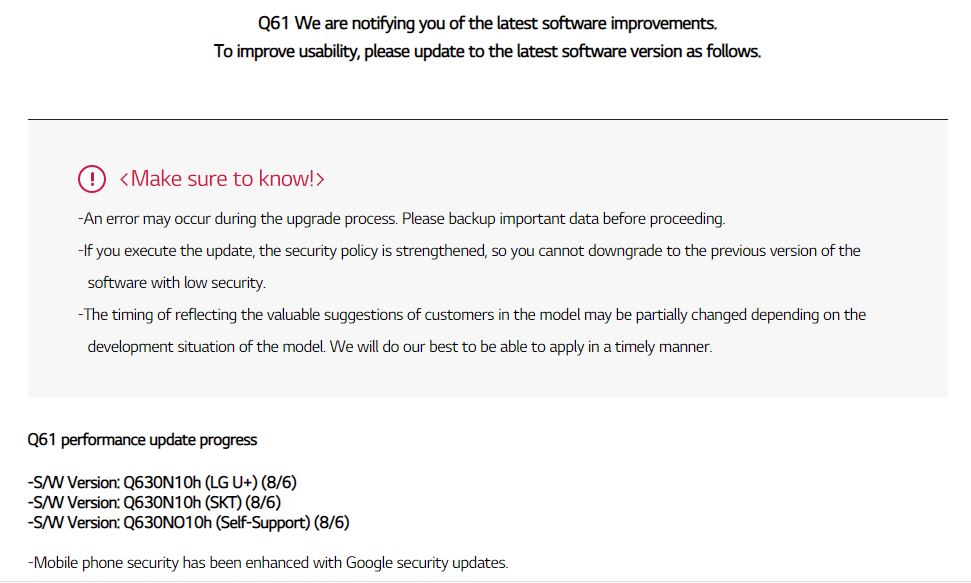Click the "To improve usability" subtitle line
971x583 pixels.
pyautogui.click(x=487, y=51)
